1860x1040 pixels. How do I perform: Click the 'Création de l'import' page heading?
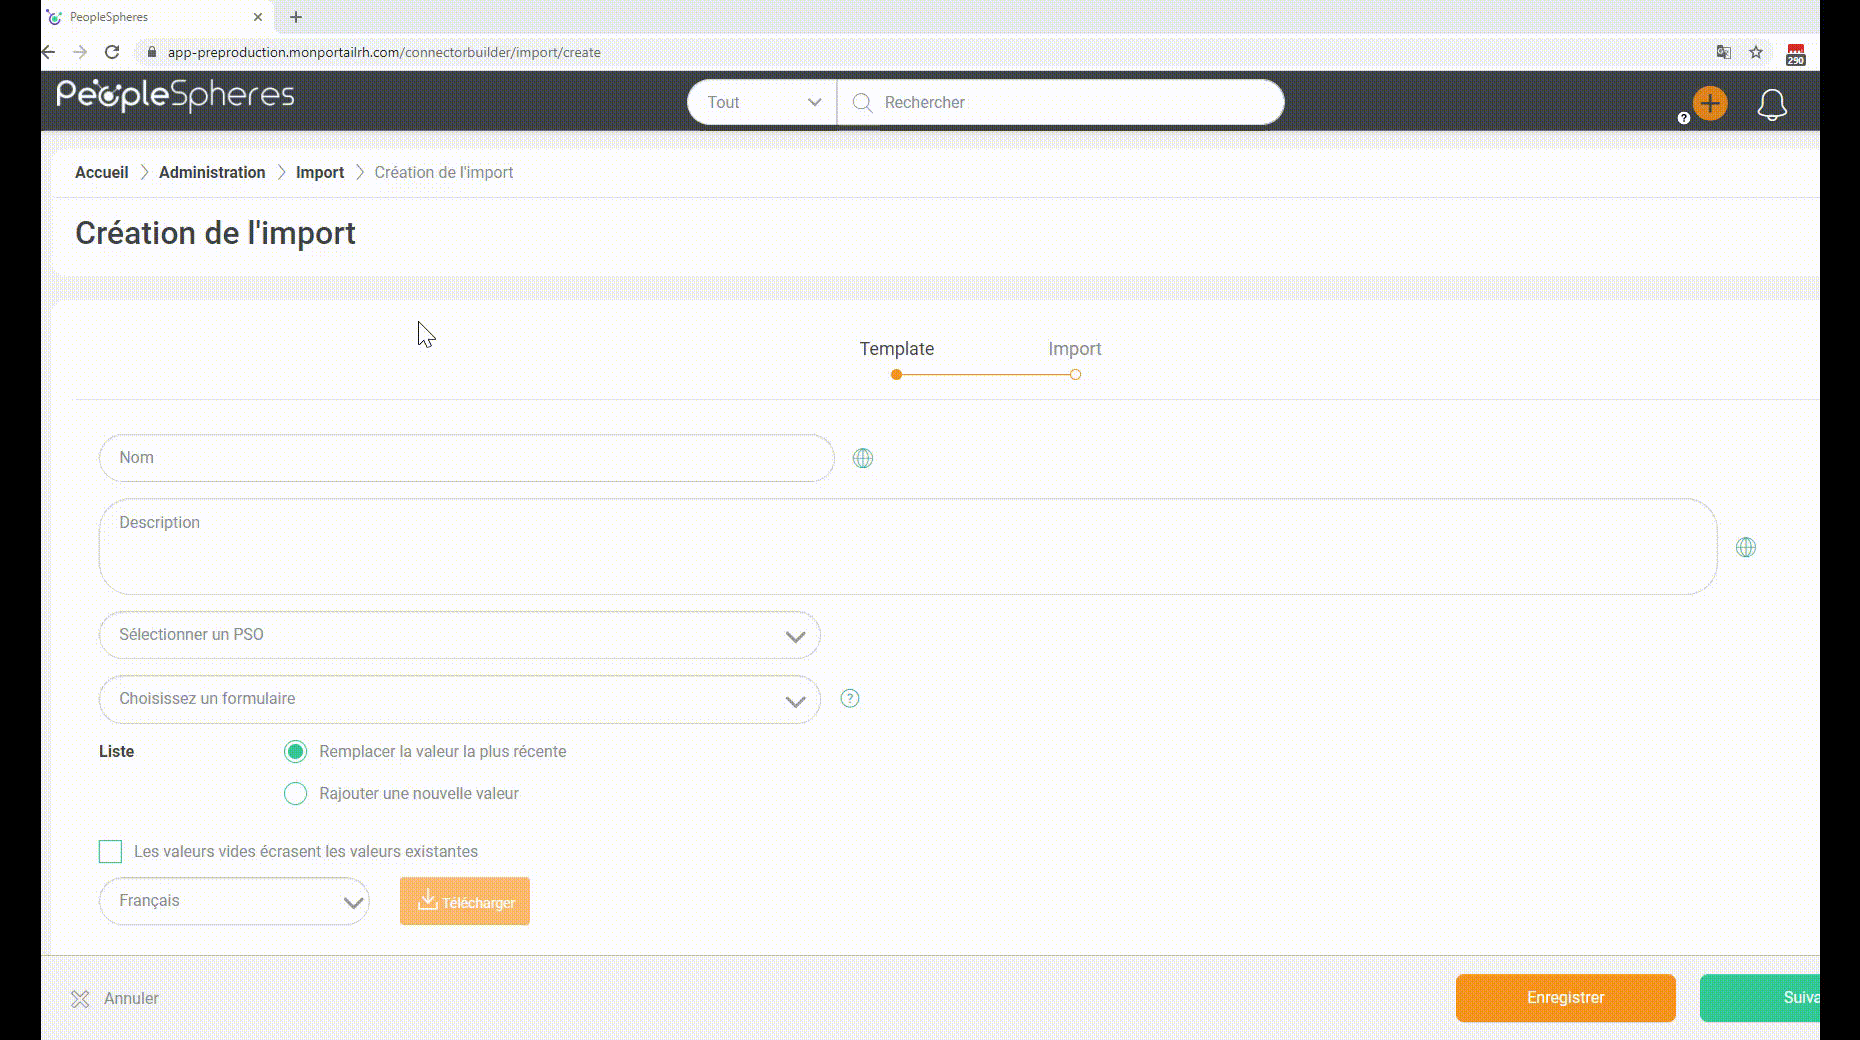[x=215, y=233]
